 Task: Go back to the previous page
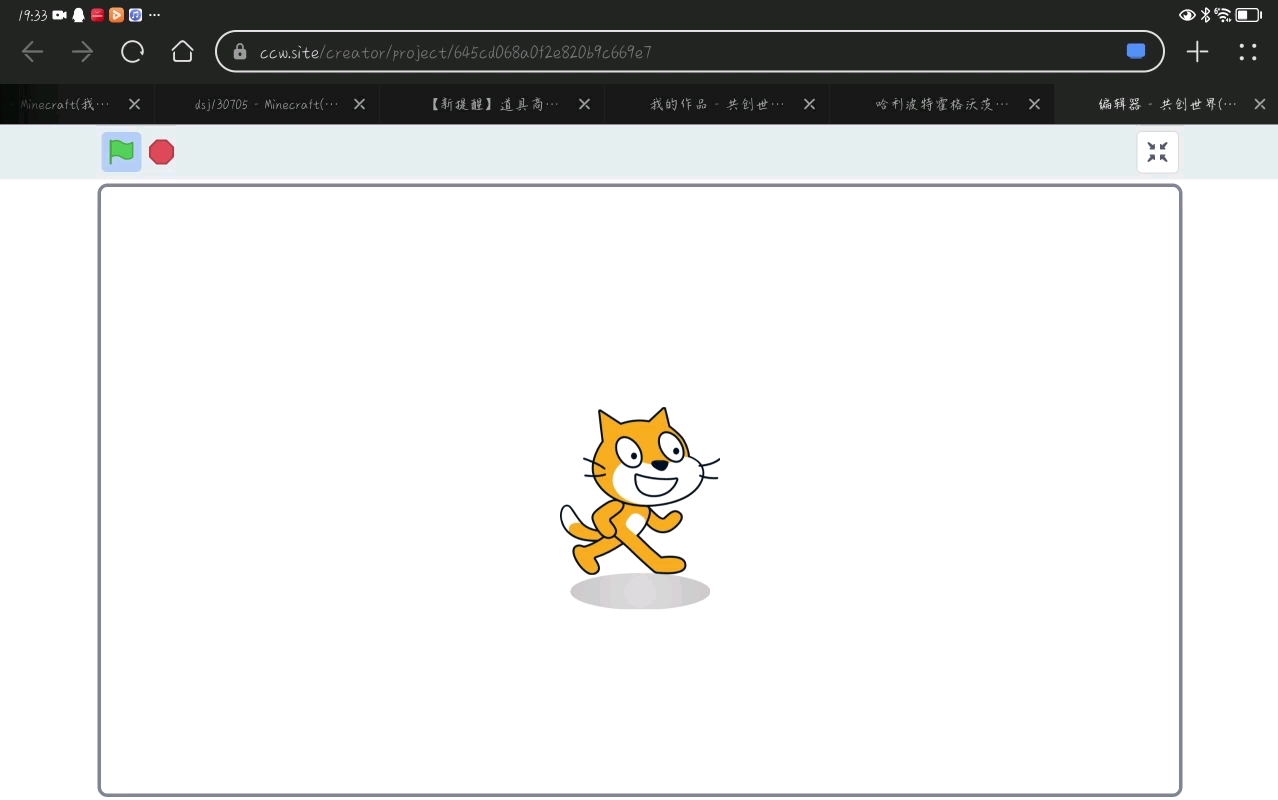click(32, 51)
